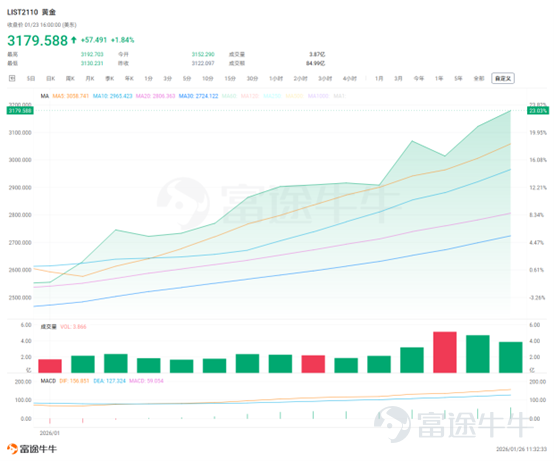Image resolution: width=554 pixels, height=461 pixels.
Task: Enable the faded MA250 indicator
Action: 272,96
